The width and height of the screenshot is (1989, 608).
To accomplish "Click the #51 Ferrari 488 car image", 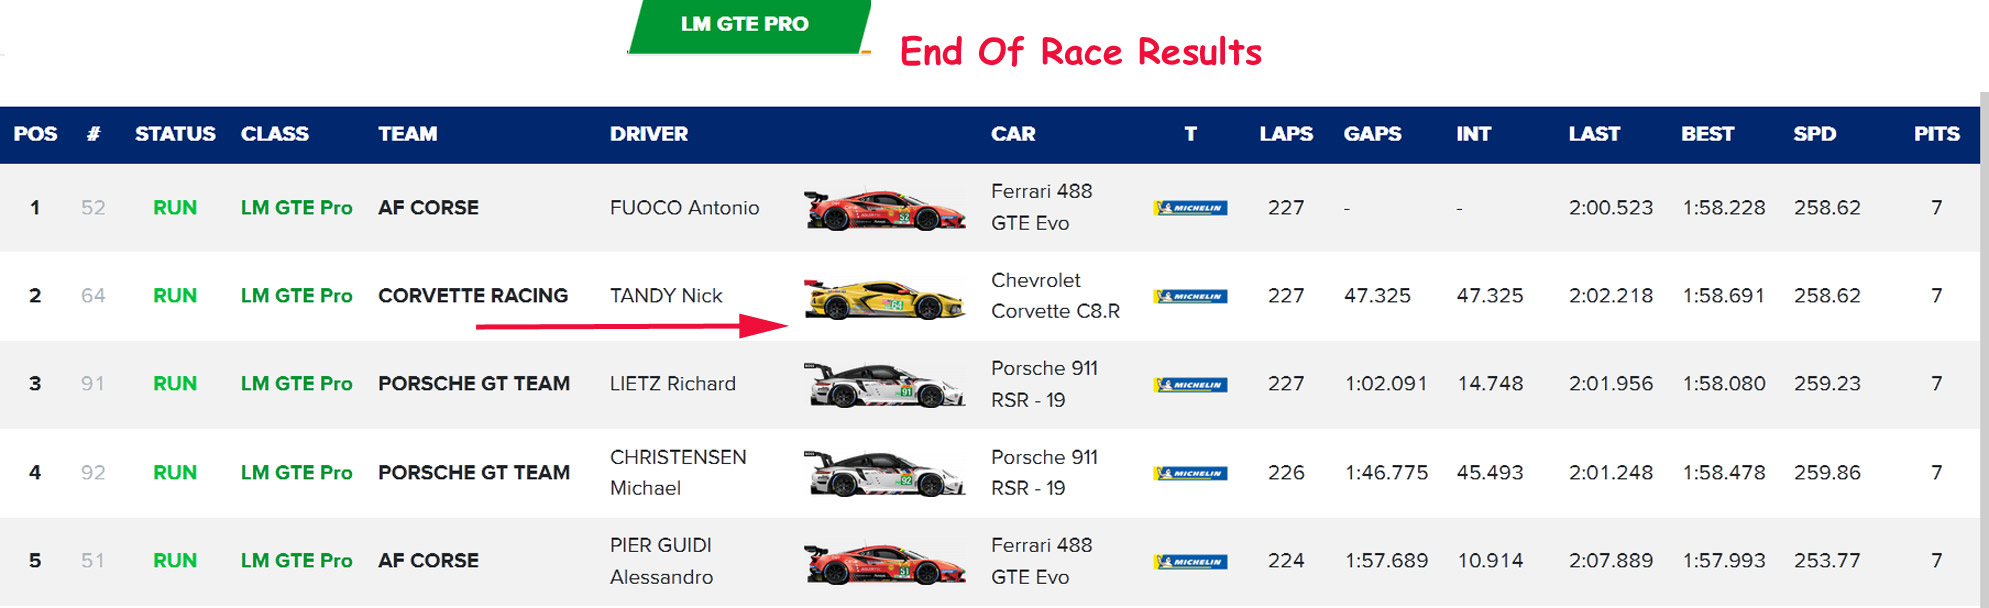I will [885, 562].
